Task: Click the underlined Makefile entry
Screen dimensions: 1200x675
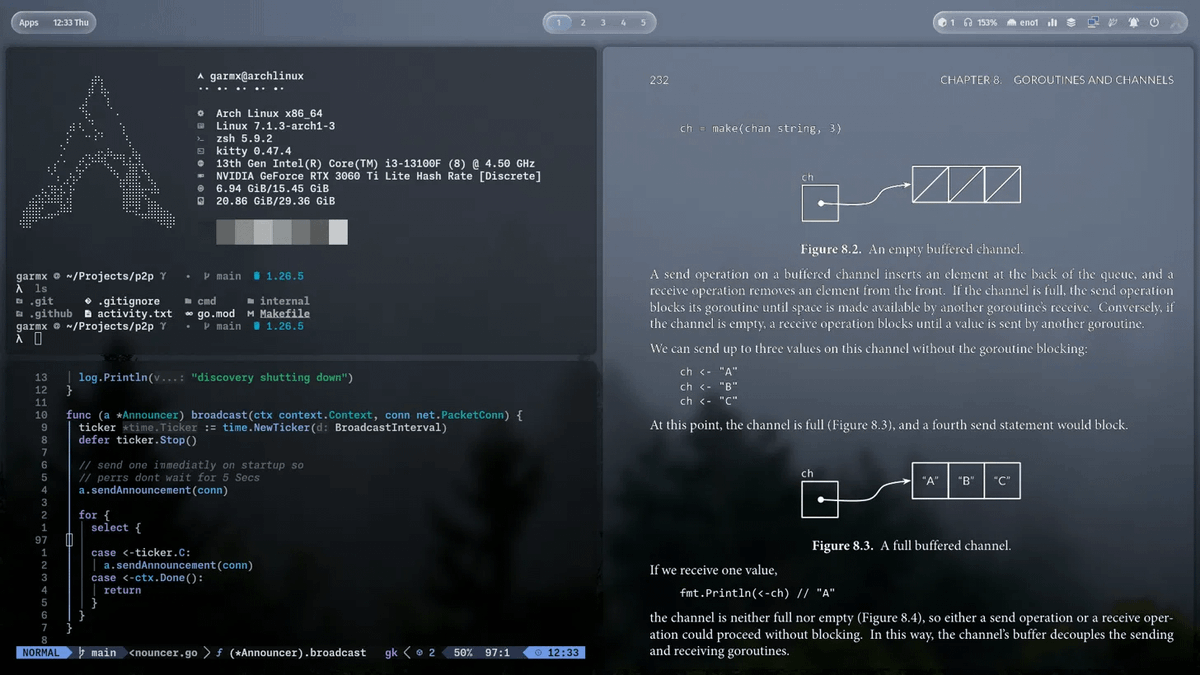Action: point(284,313)
